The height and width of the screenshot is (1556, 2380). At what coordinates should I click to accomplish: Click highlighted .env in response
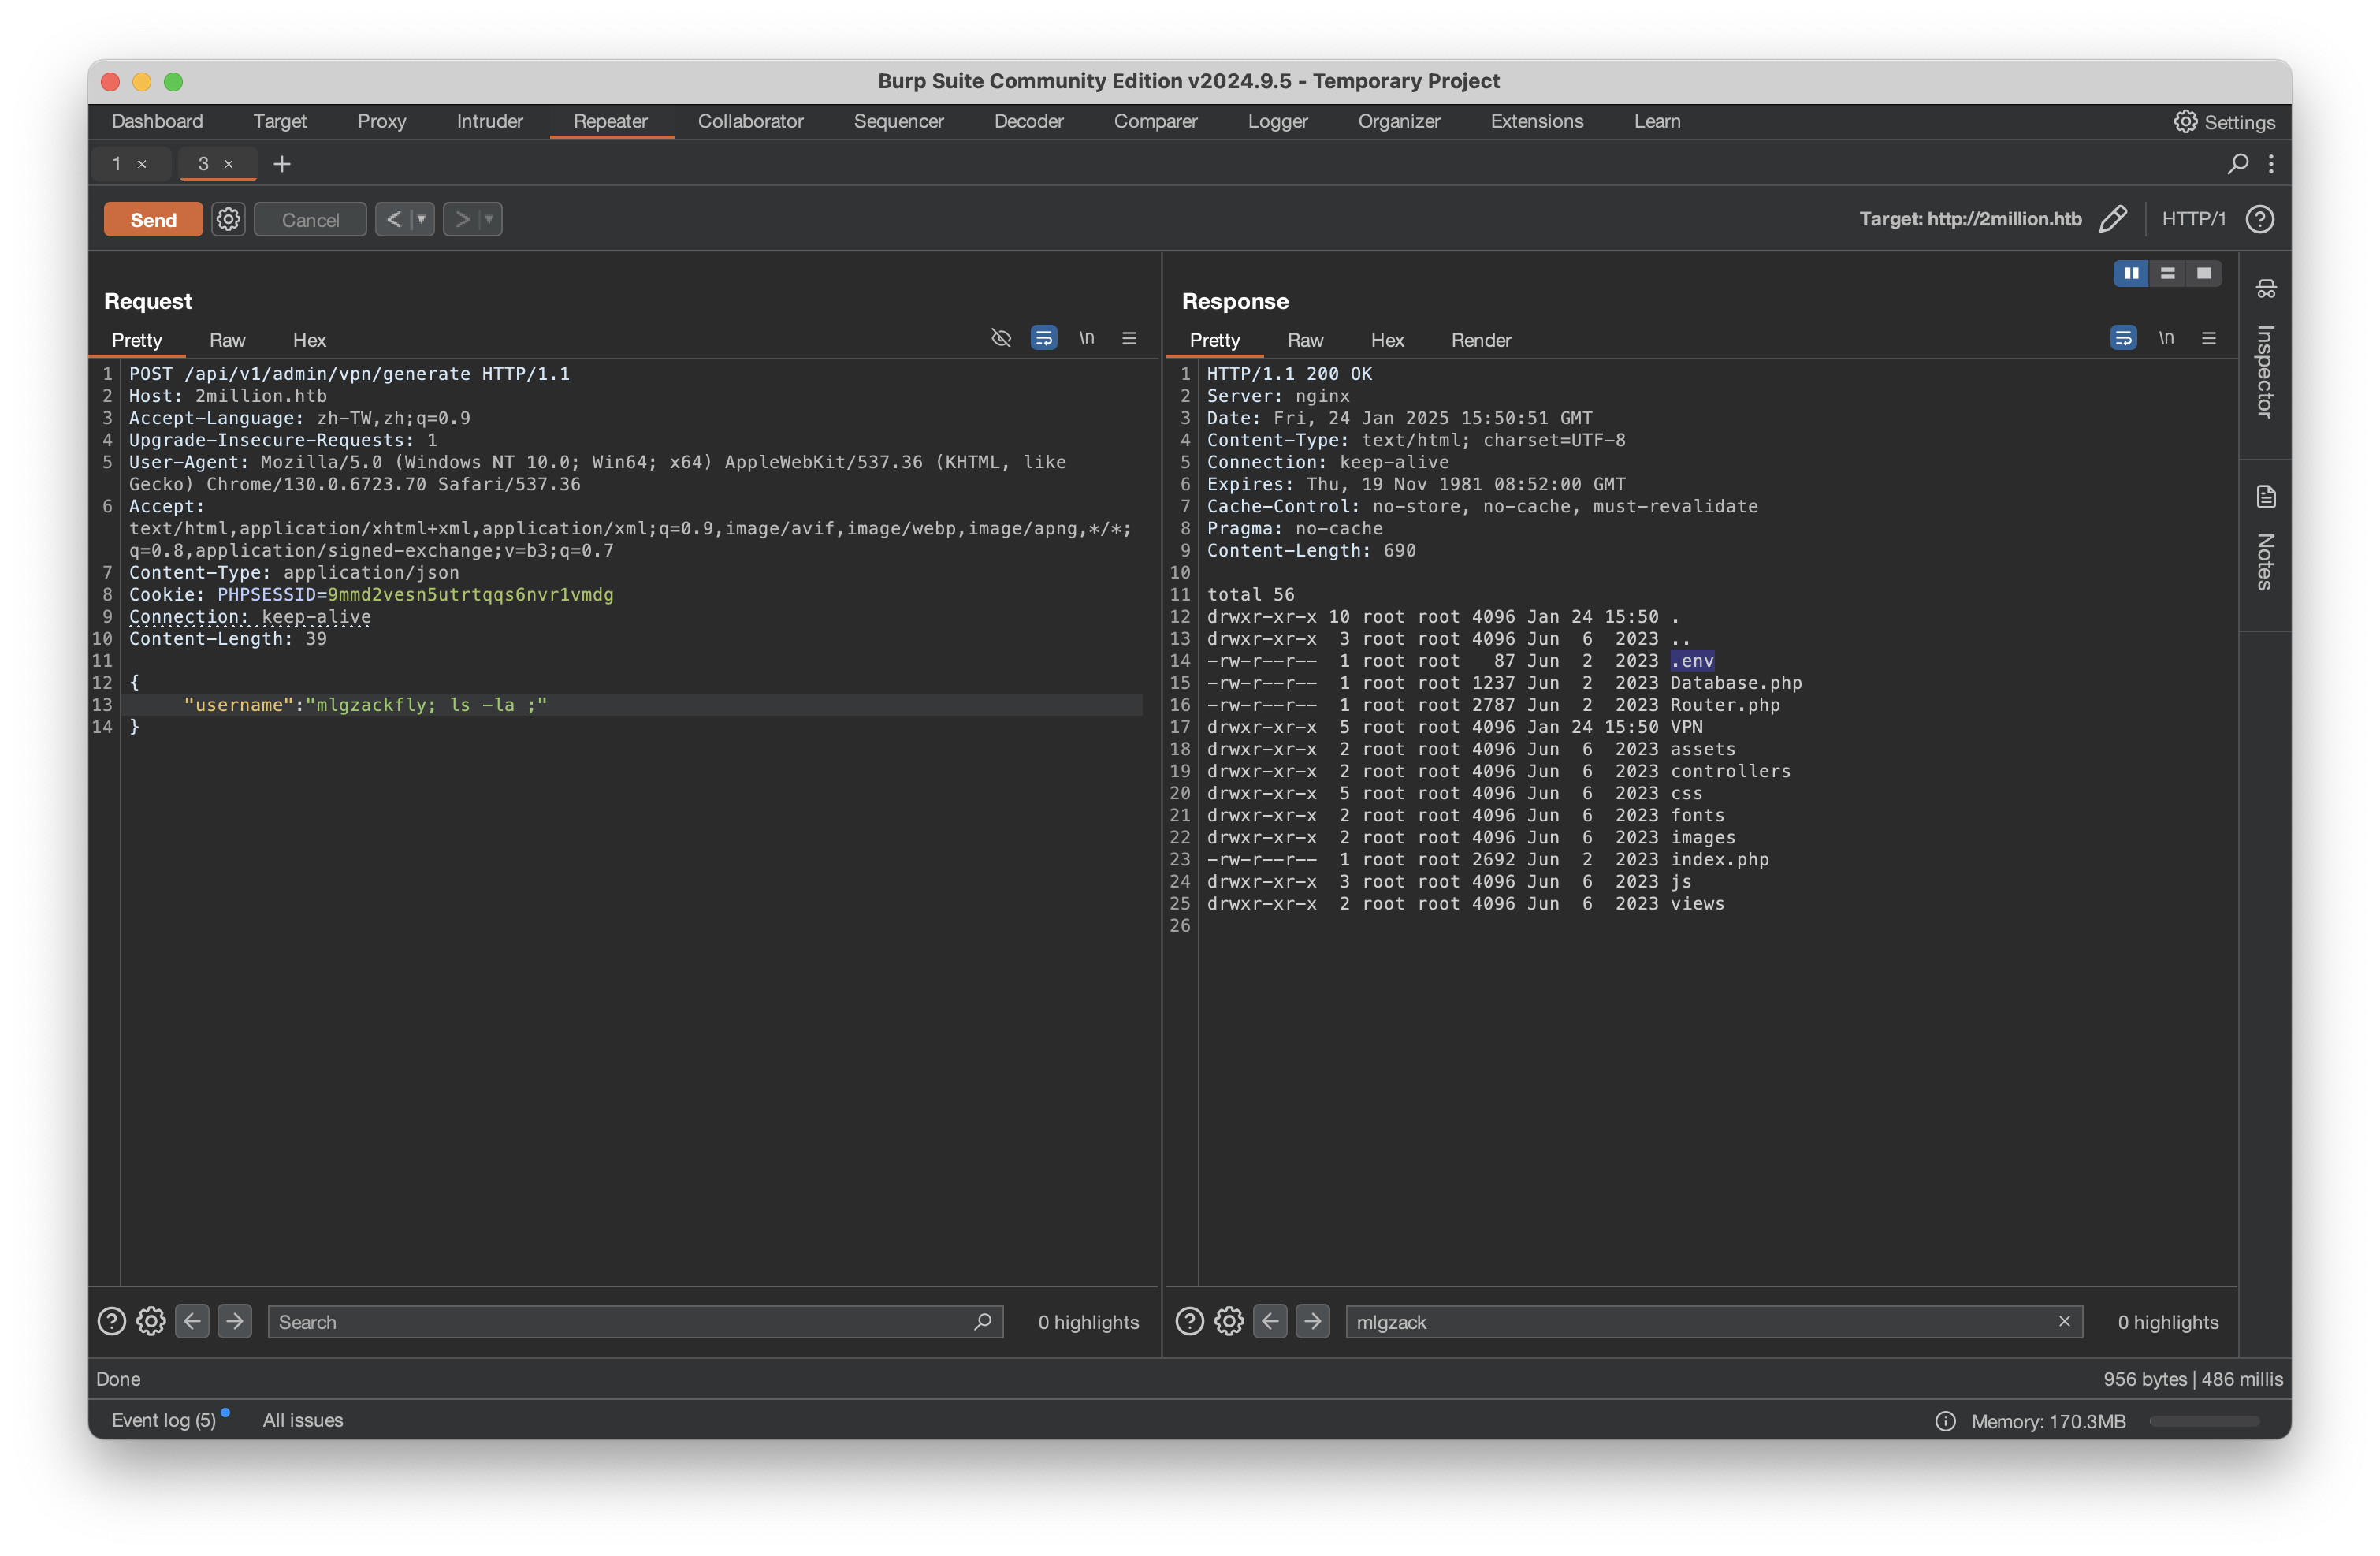point(1692,661)
